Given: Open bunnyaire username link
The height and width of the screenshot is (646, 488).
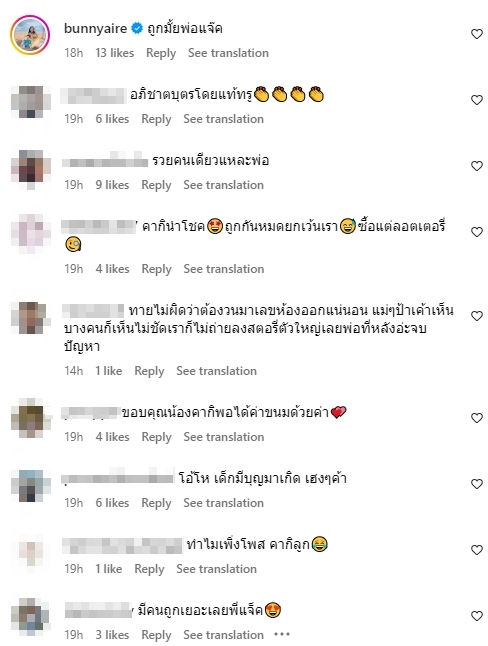Looking at the screenshot, I should [x=95, y=28].
